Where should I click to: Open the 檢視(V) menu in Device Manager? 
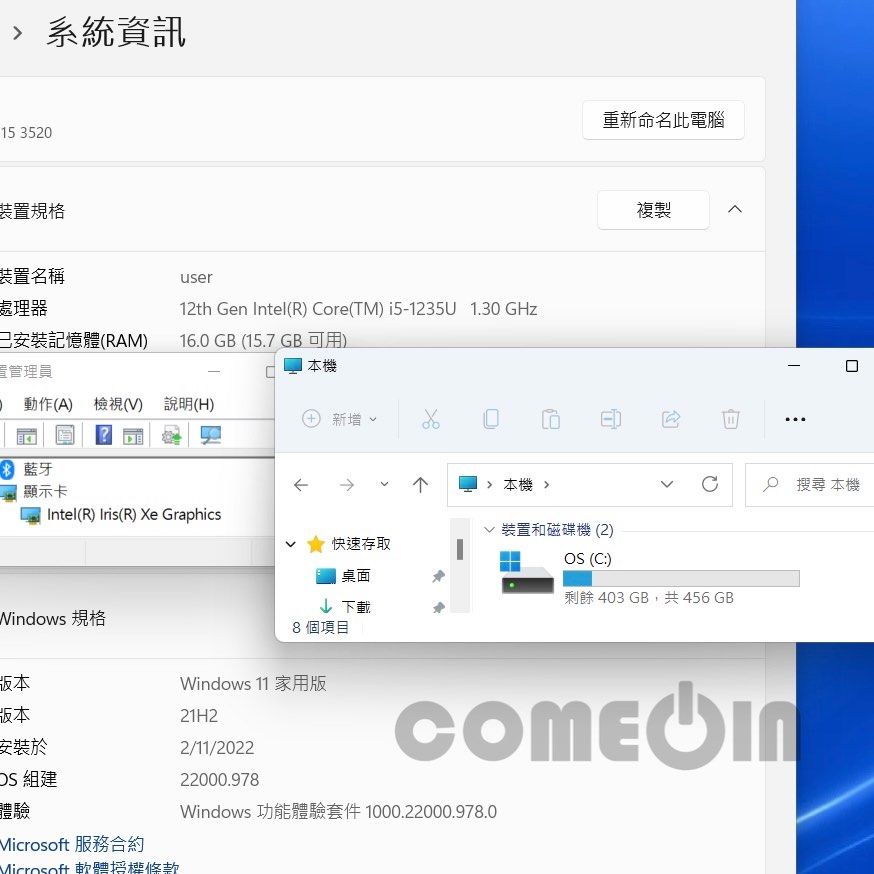pos(118,404)
